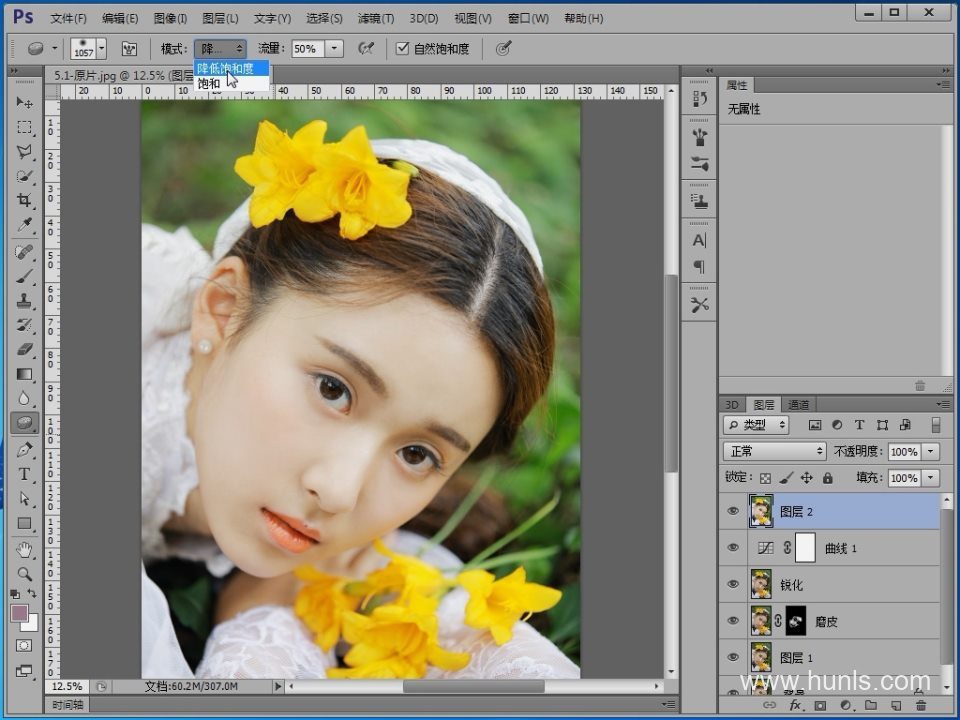960x720 pixels.
Task: Open the 时间轴 timeline panel
Action: pos(68,705)
